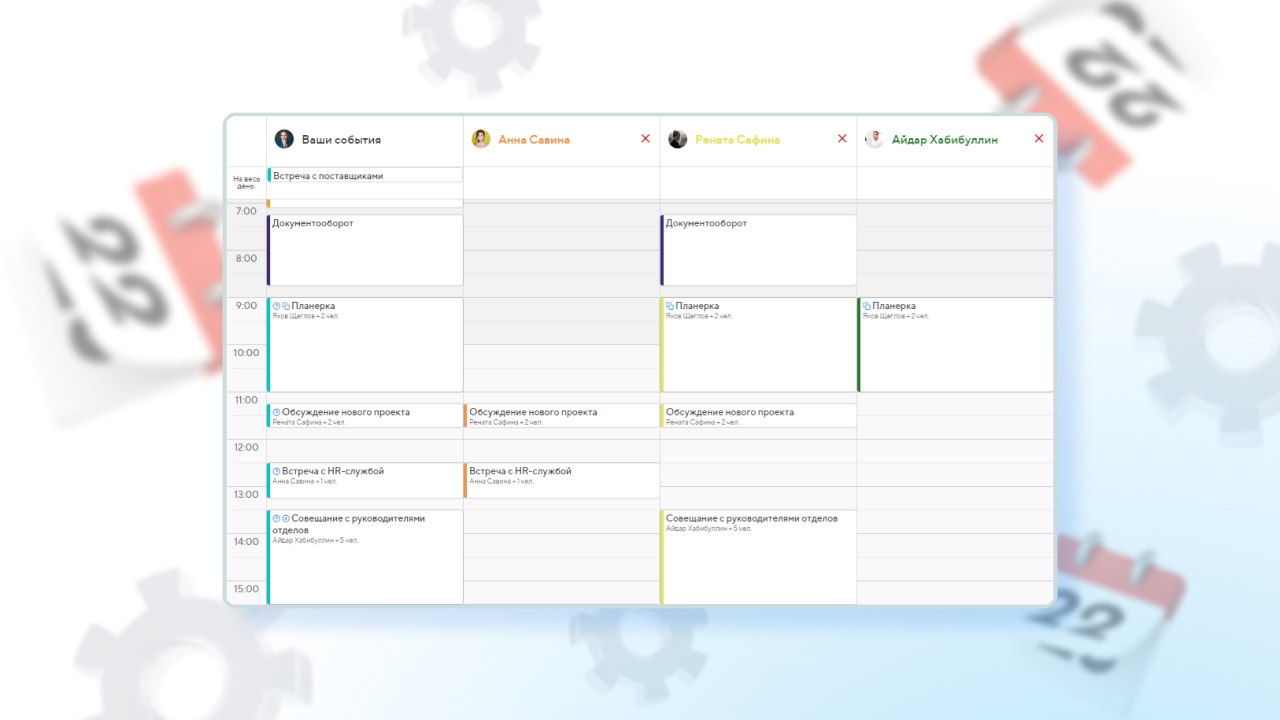
Task: Click recurring-copy icon on your Планерка event
Action: pyautogui.click(x=286, y=306)
